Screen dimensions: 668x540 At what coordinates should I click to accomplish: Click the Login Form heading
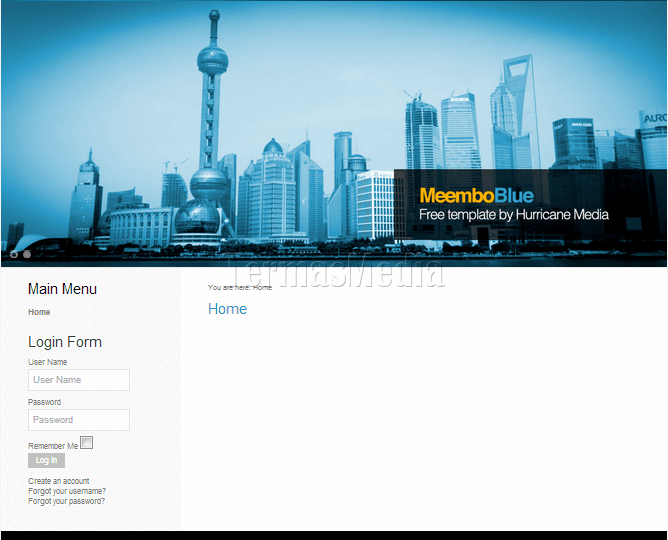65,342
